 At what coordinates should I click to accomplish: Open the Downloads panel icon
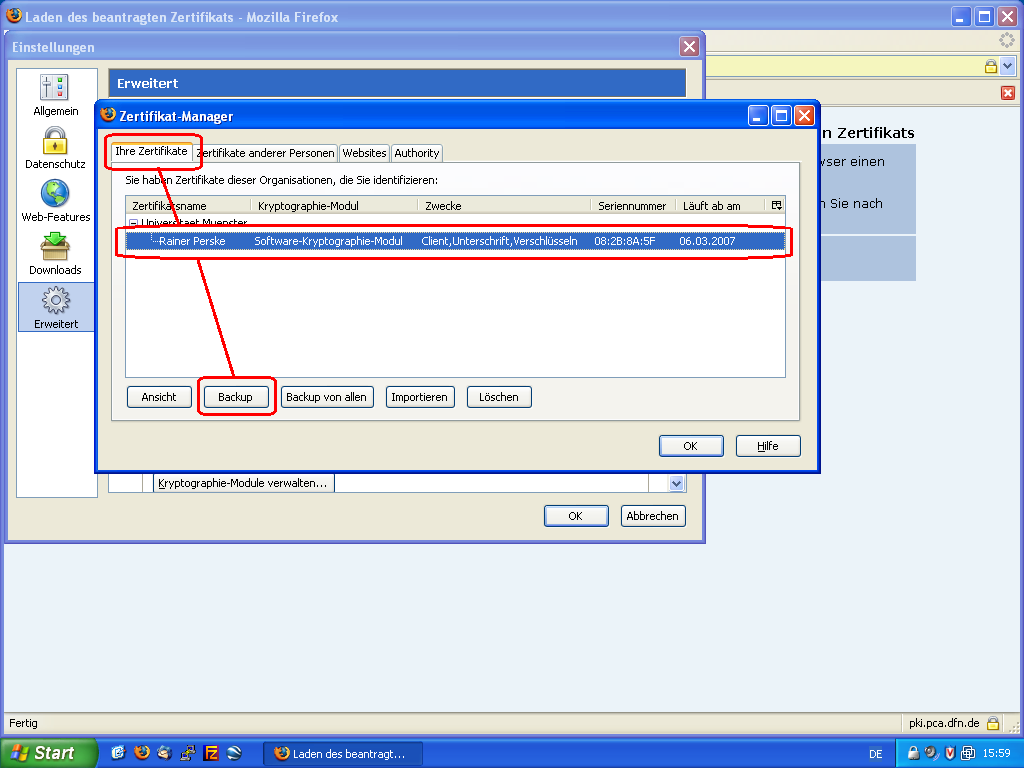coord(56,254)
